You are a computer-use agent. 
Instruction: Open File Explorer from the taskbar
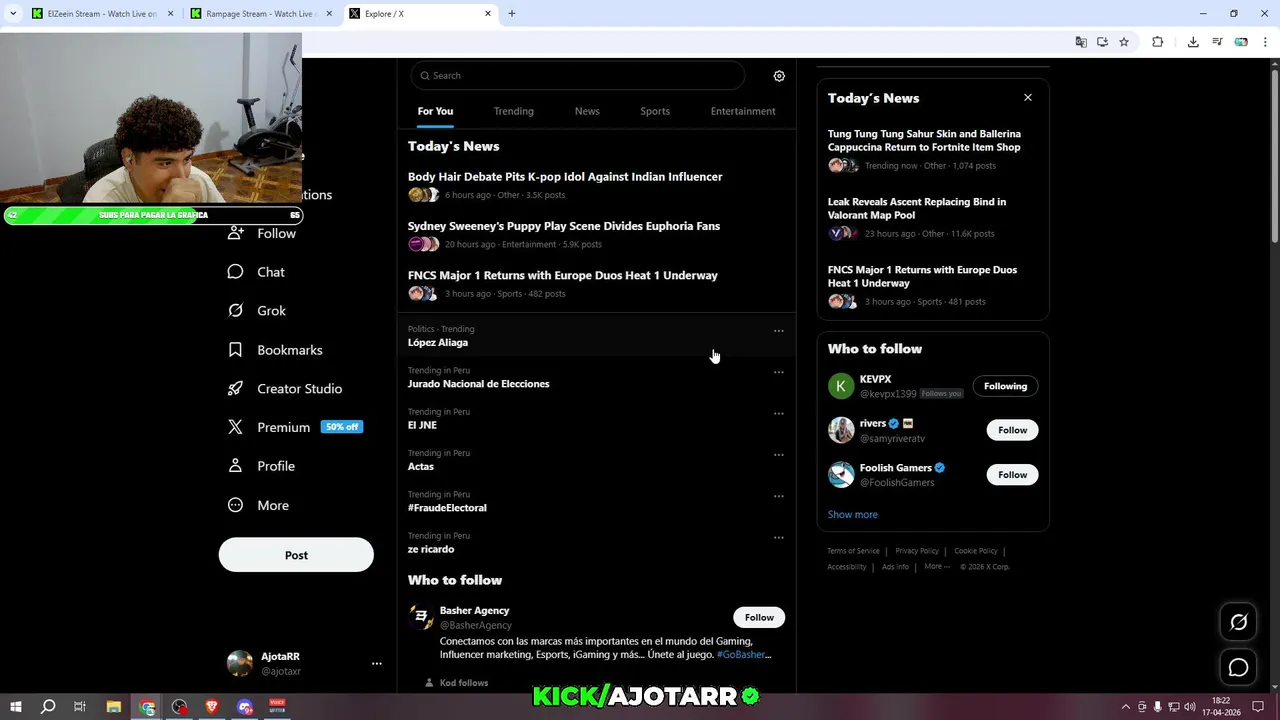(114, 707)
